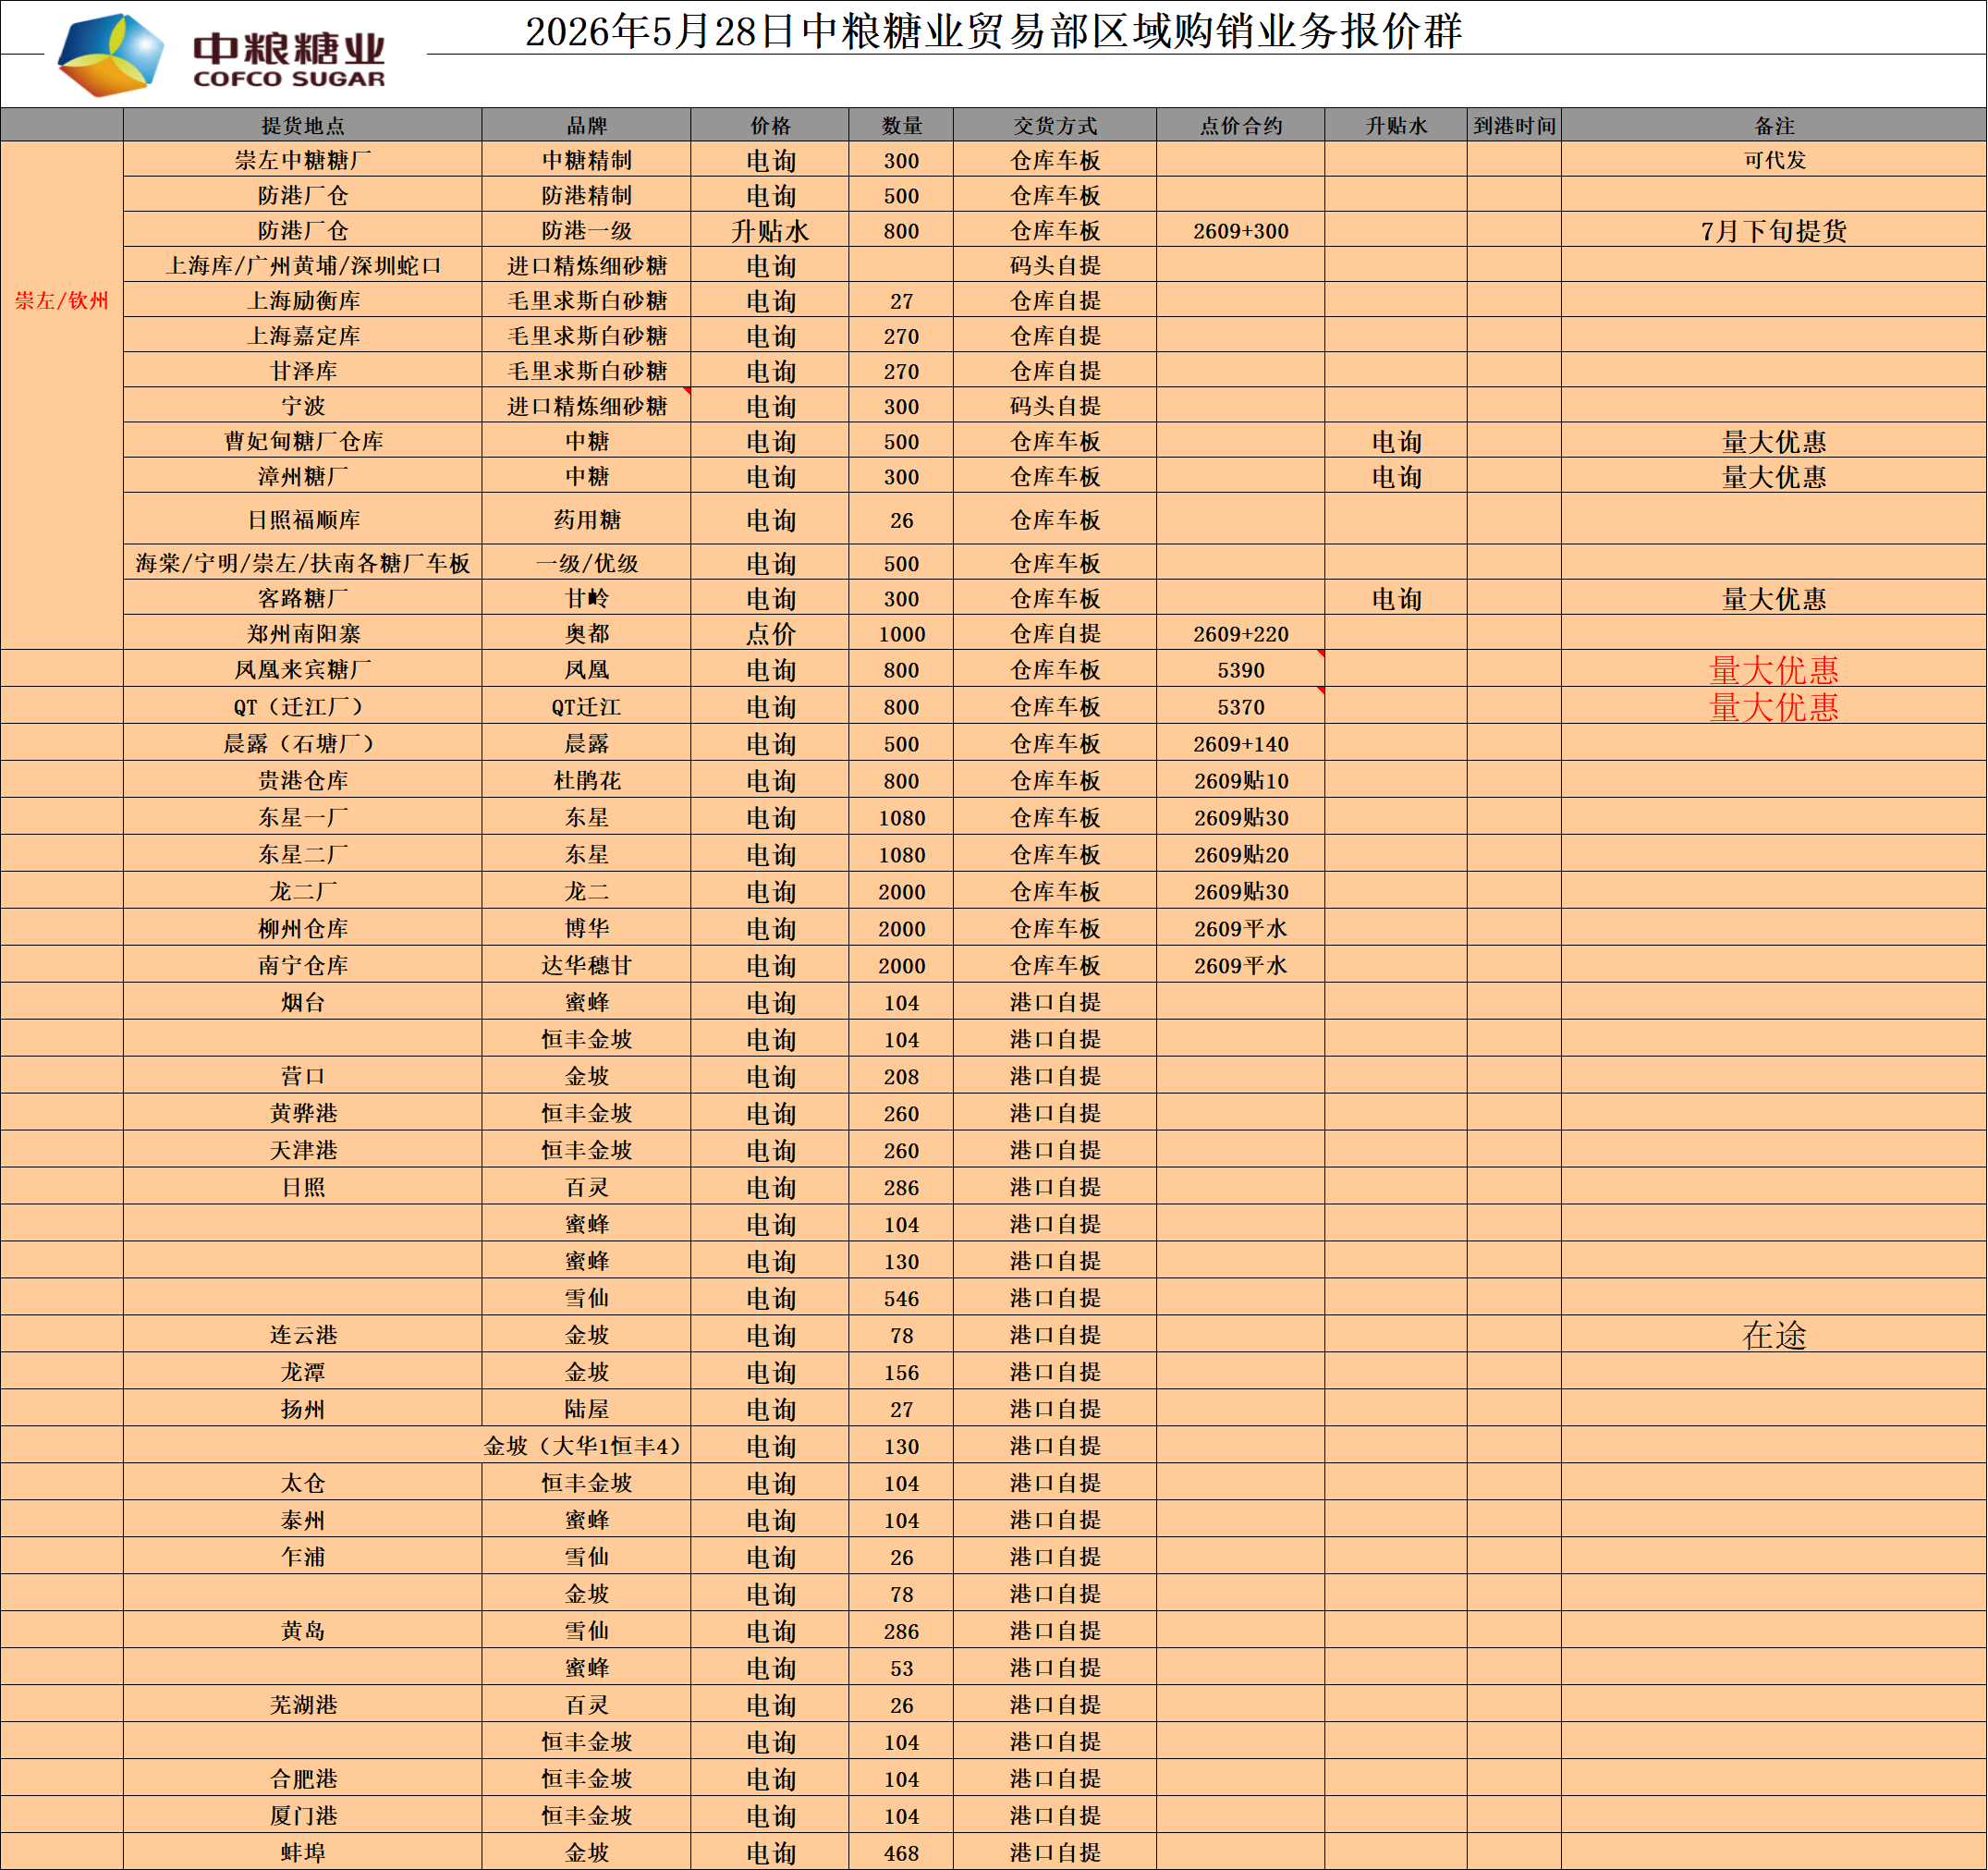Click the 5370 contract price cell

pyautogui.click(x=1241, y=705)
